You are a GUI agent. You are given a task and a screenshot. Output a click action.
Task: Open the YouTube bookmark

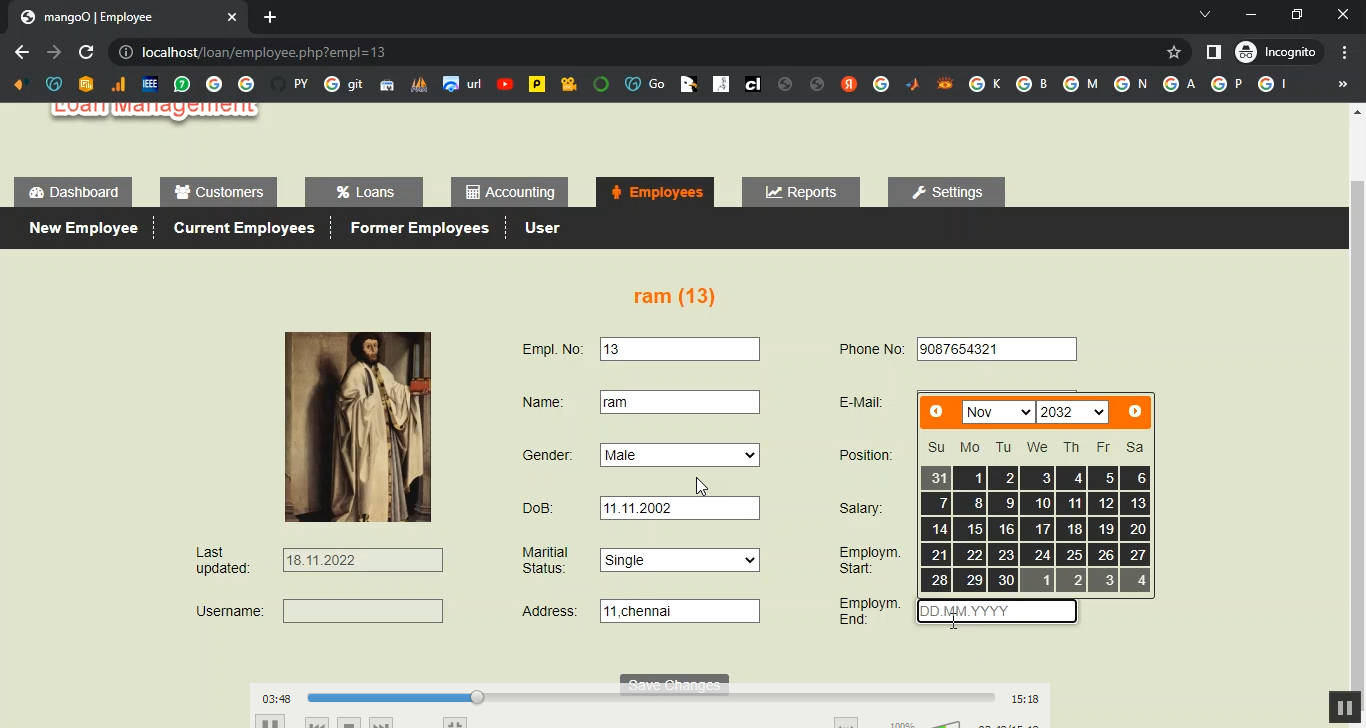click(505, 84)
